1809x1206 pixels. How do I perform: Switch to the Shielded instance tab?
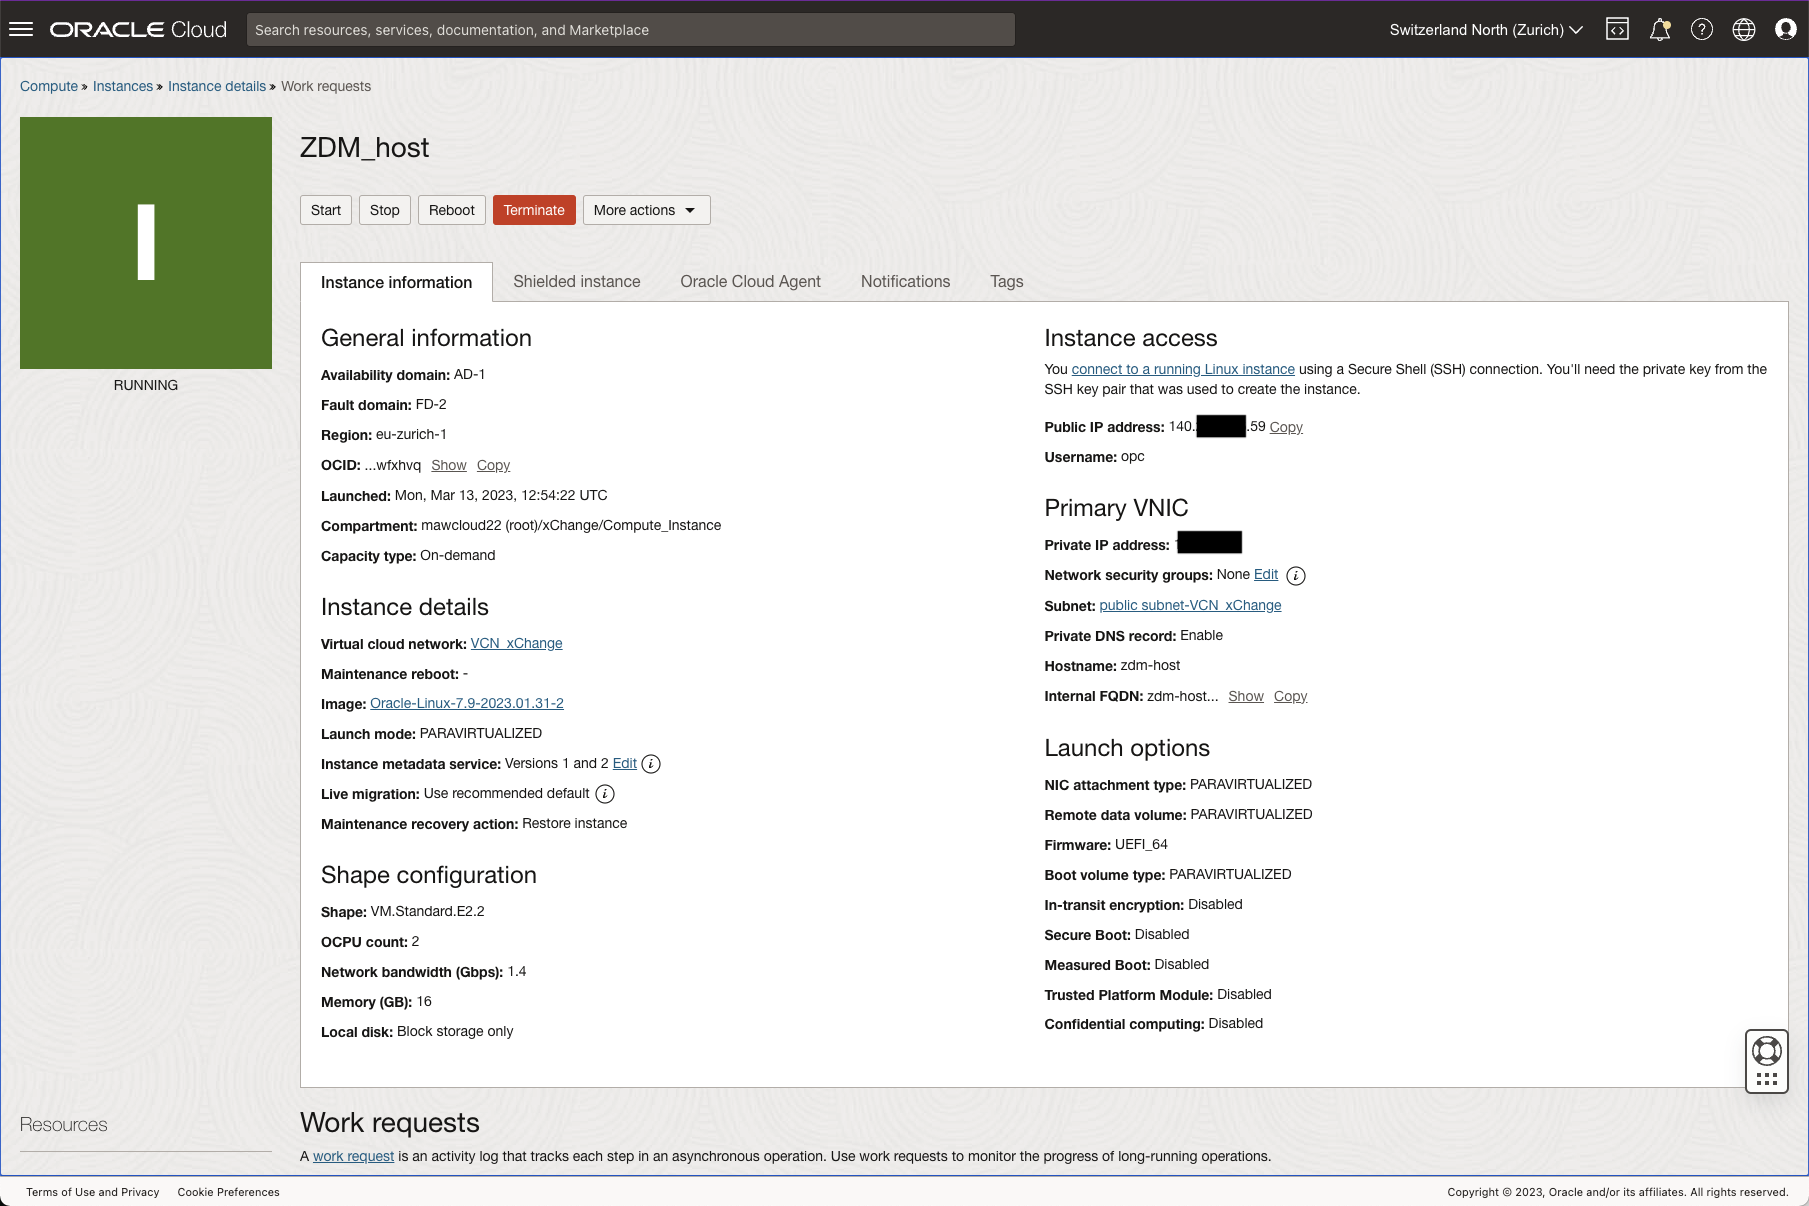pos(576,282)
